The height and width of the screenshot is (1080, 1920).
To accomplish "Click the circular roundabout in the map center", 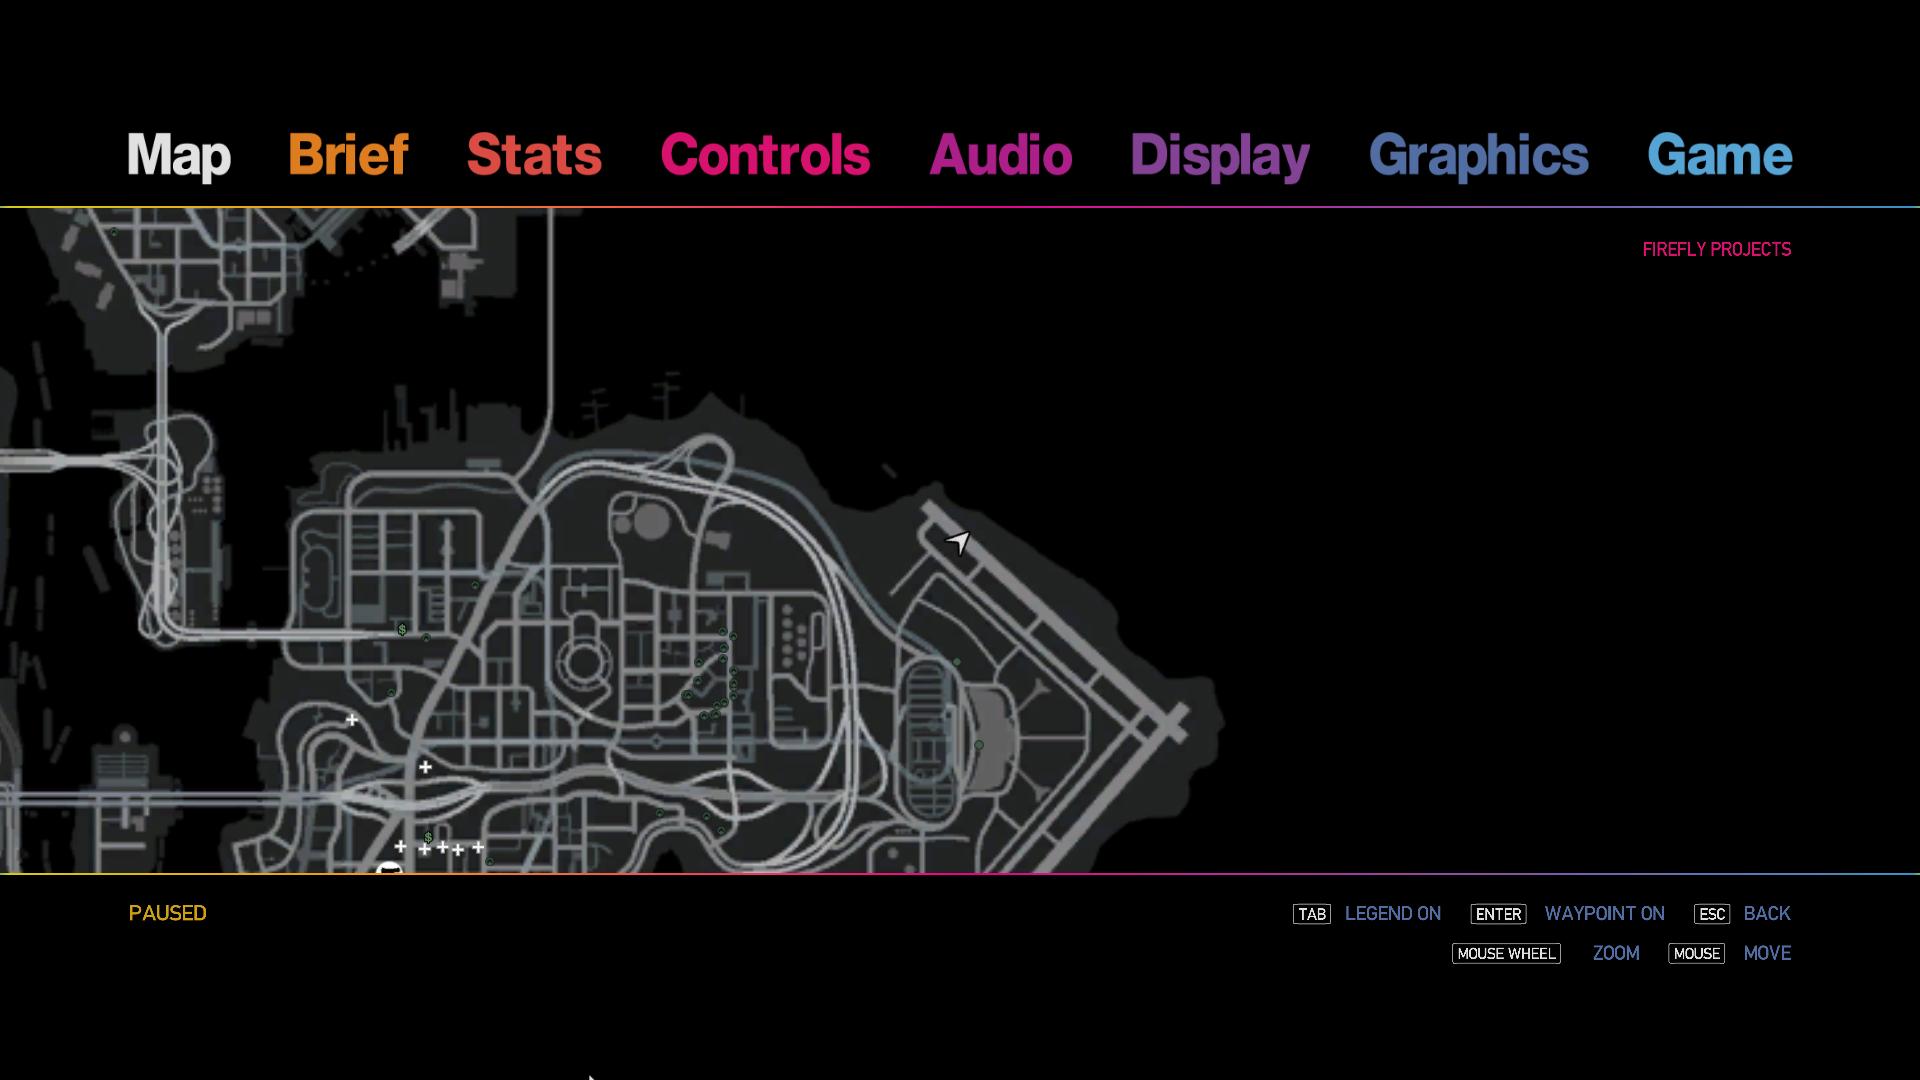I will tap(582, 662).
